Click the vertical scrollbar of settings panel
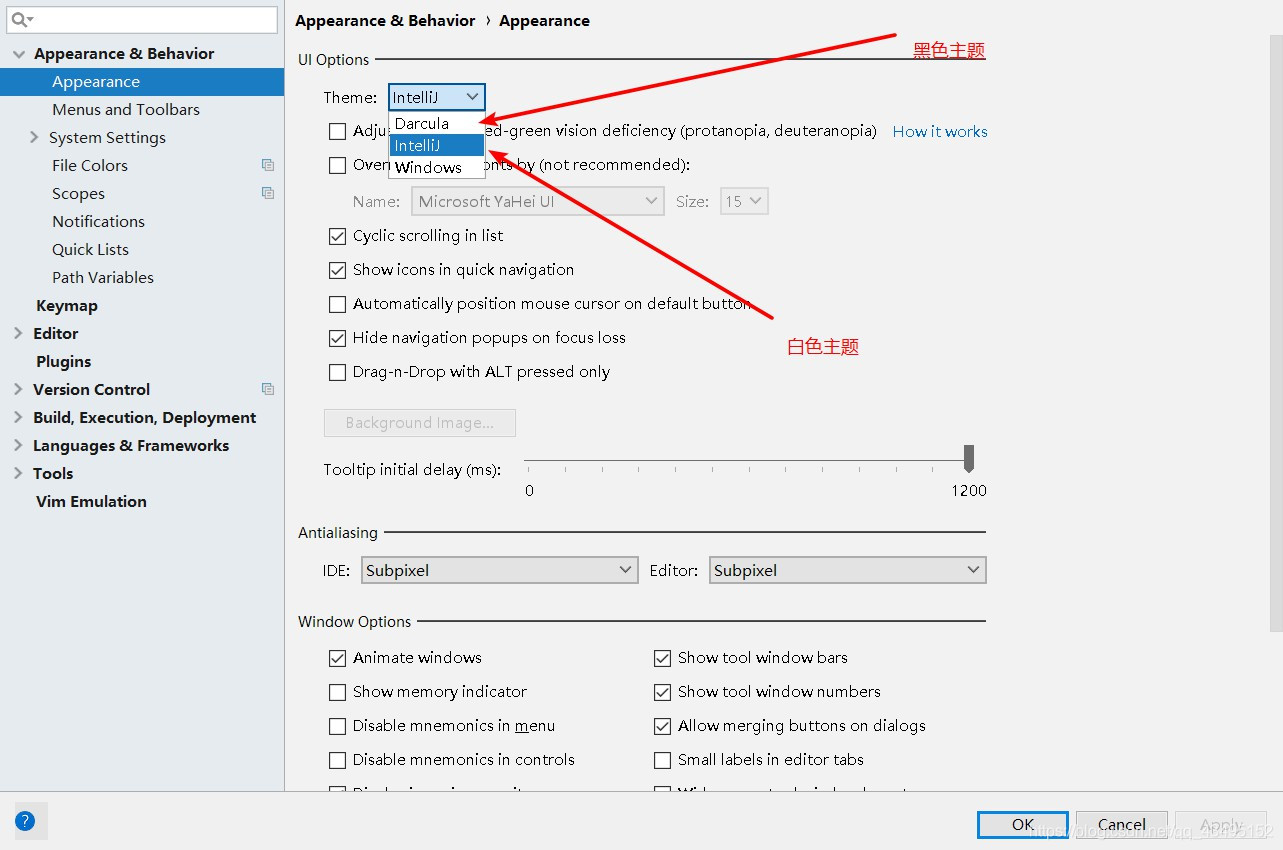This screenshot has height=850, width=1283. point(1276,333)
